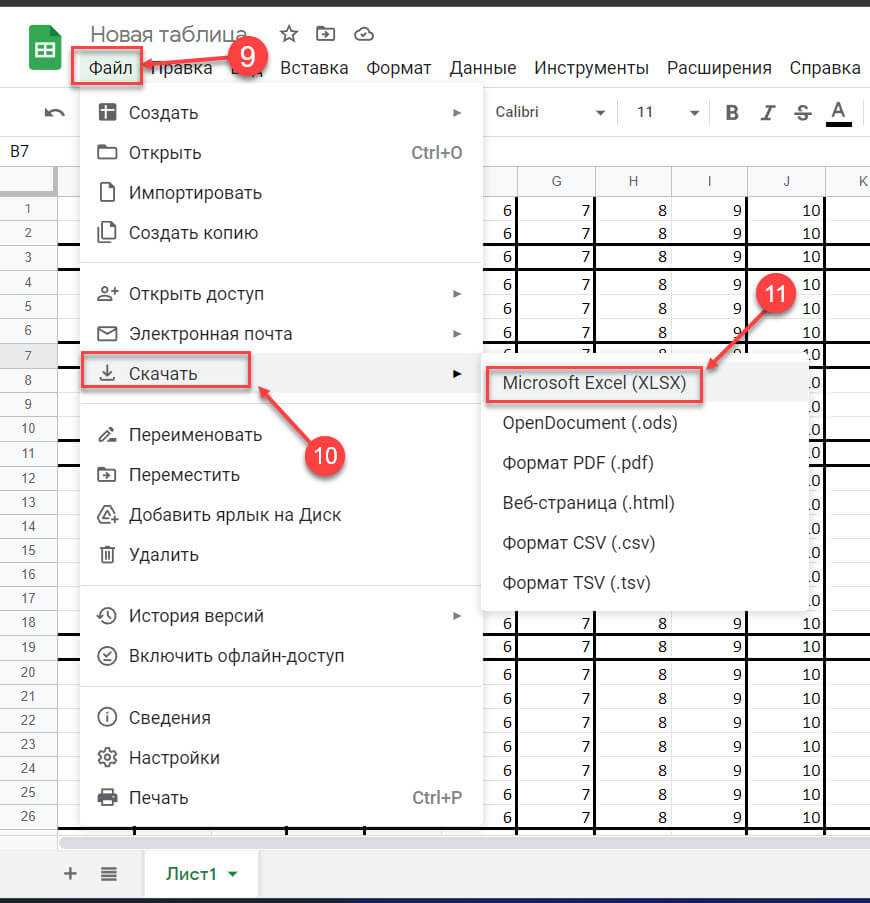Select column G header
870x903 pixels.
(556, 181)
